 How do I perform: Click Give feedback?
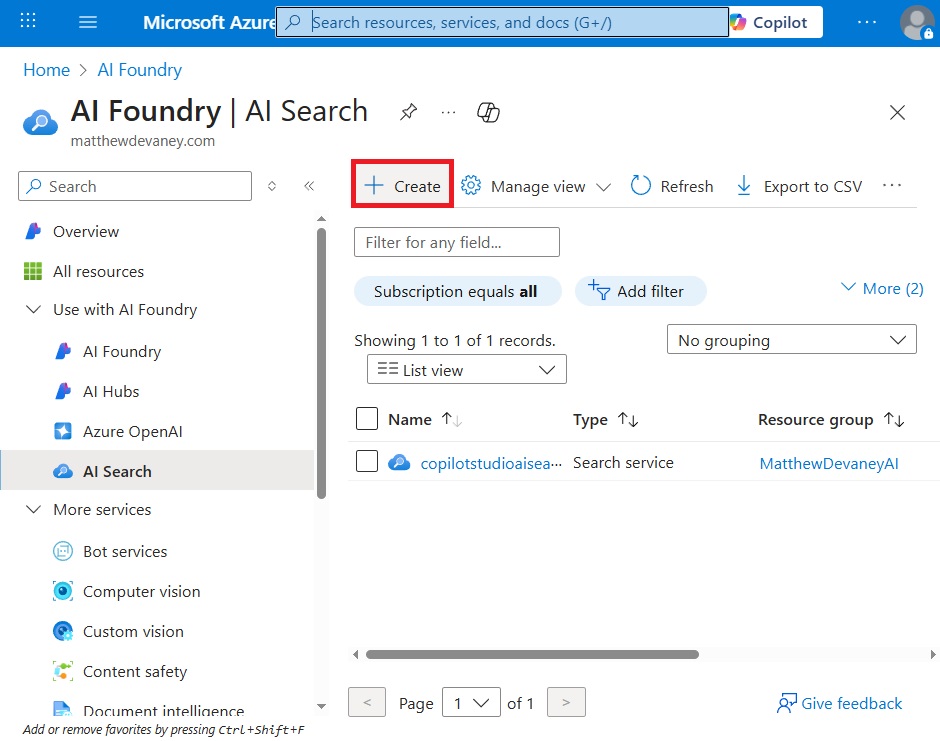(x=839, y=703)
